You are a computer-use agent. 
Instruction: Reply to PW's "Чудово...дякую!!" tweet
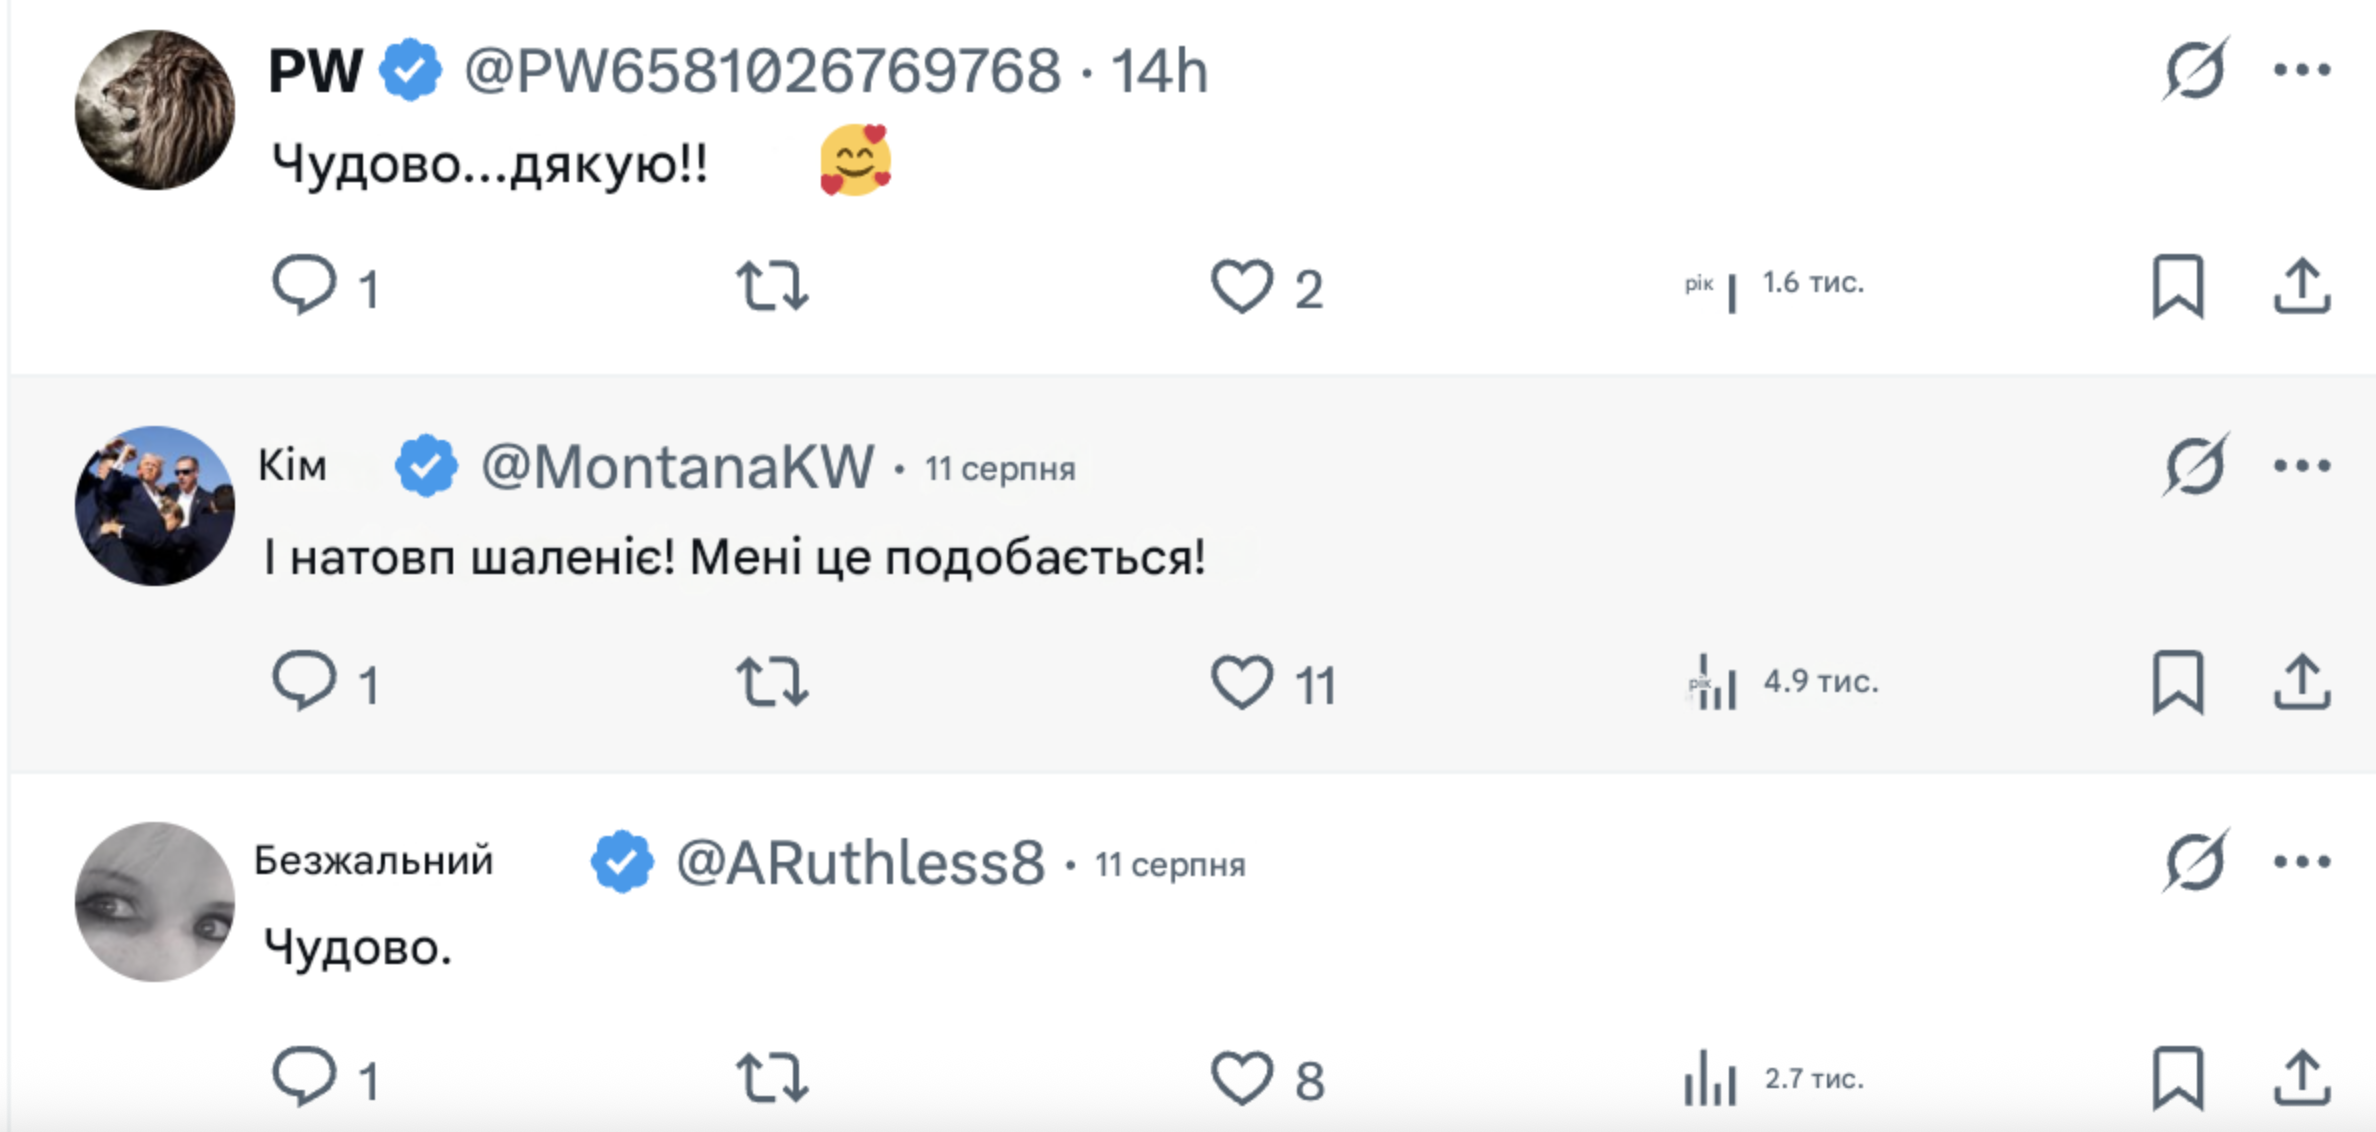(304, 286)
